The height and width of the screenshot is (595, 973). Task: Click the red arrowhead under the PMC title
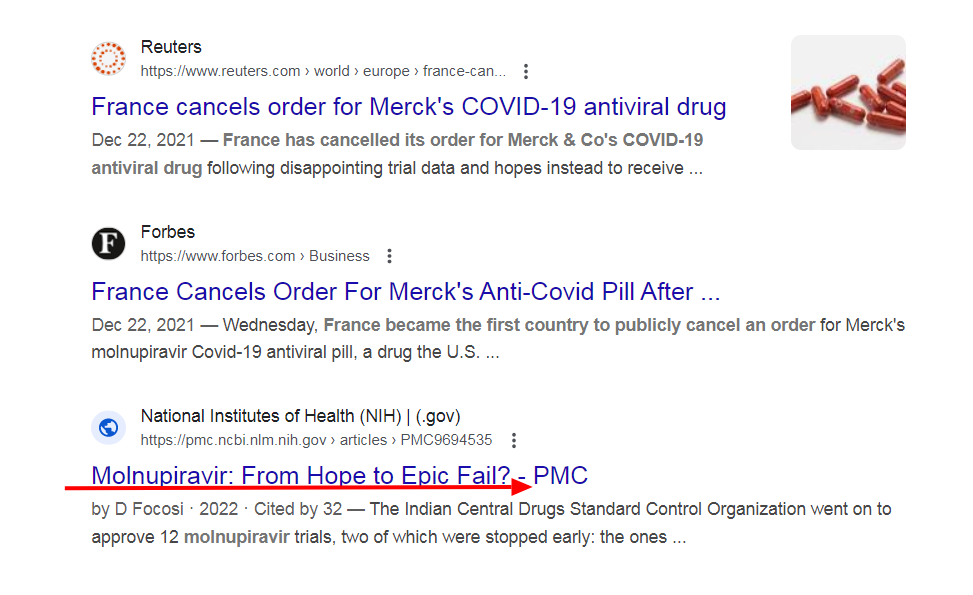pyautogui.click(x=522, y=487)
